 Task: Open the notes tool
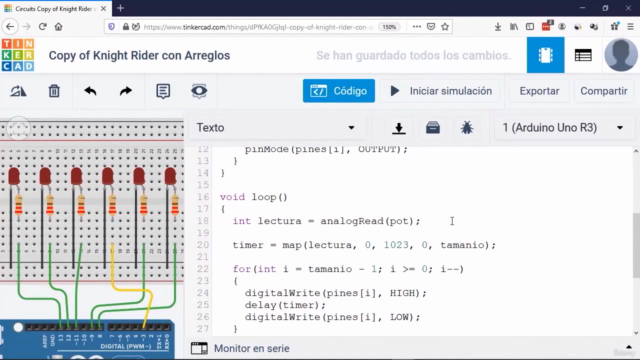[163, 91]
